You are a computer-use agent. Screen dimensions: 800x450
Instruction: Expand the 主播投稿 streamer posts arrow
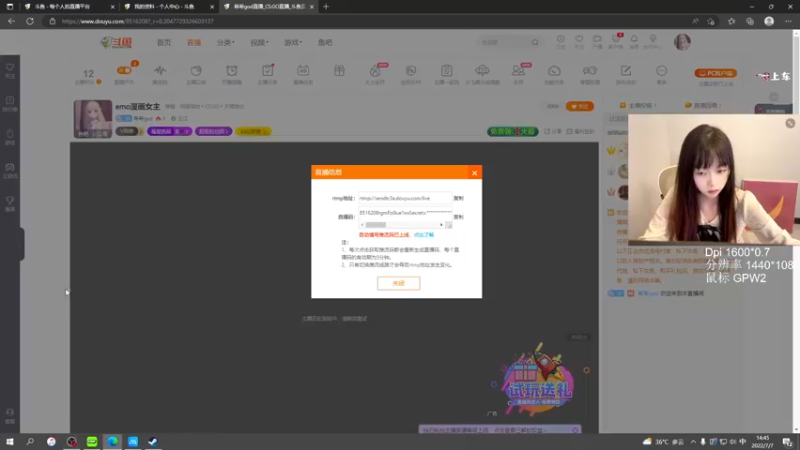pyautogui.click(x=655, y=105)
